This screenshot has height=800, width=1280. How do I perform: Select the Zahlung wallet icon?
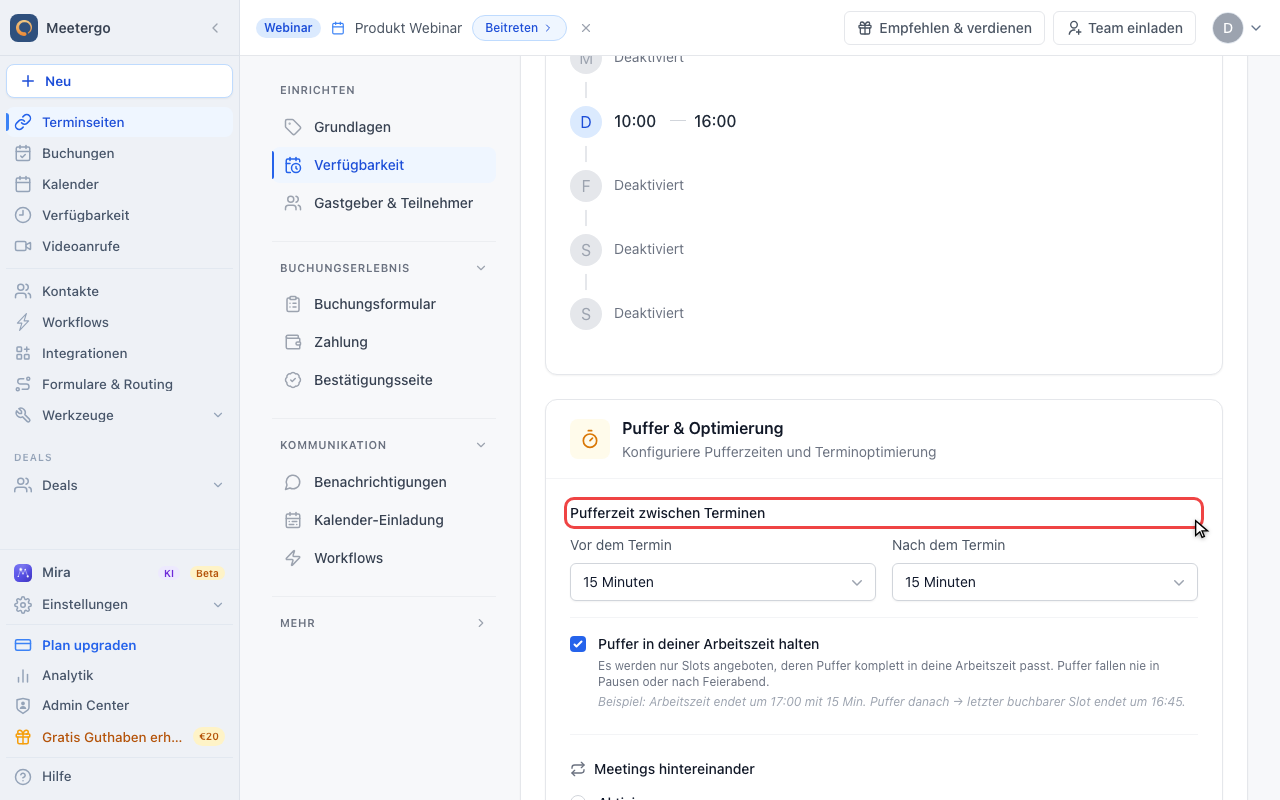pyautogui.click(x=293, y=342)
